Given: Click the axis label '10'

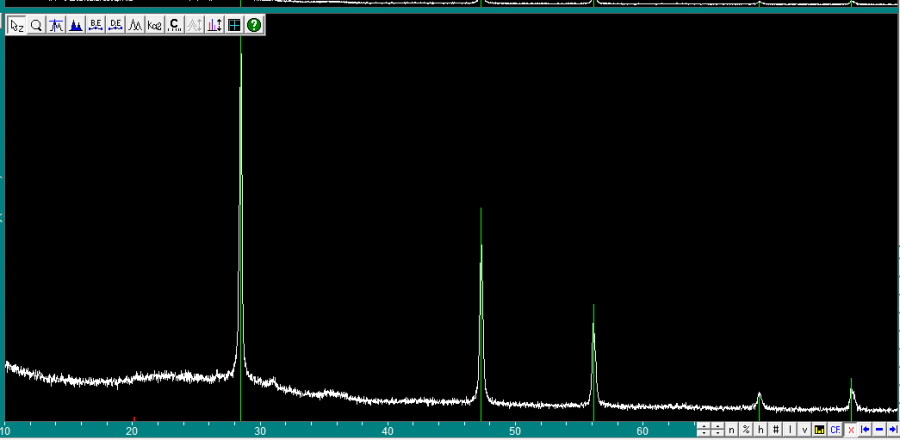Looking at the screenshot, I should click(5, 430).
